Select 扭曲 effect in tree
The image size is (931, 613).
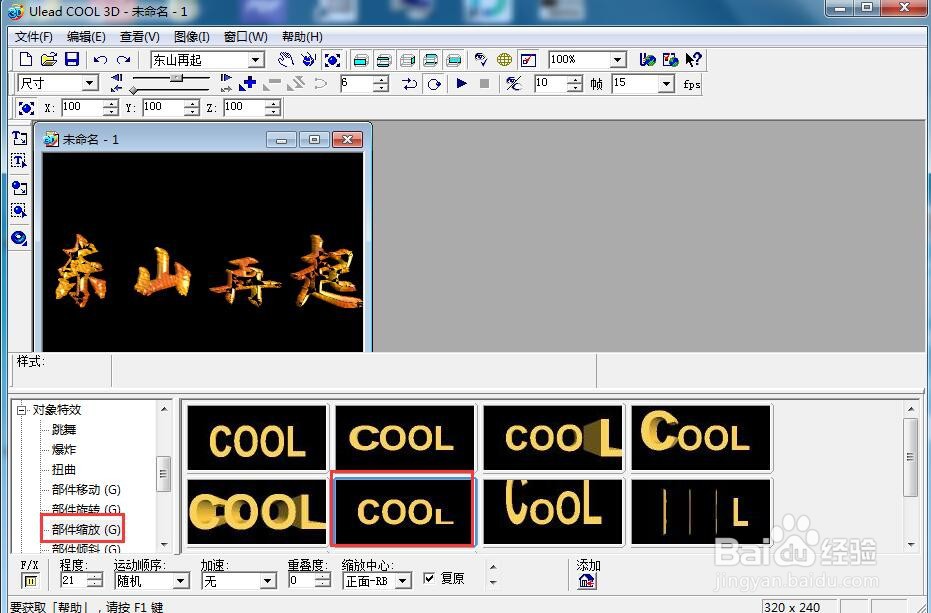64,469
